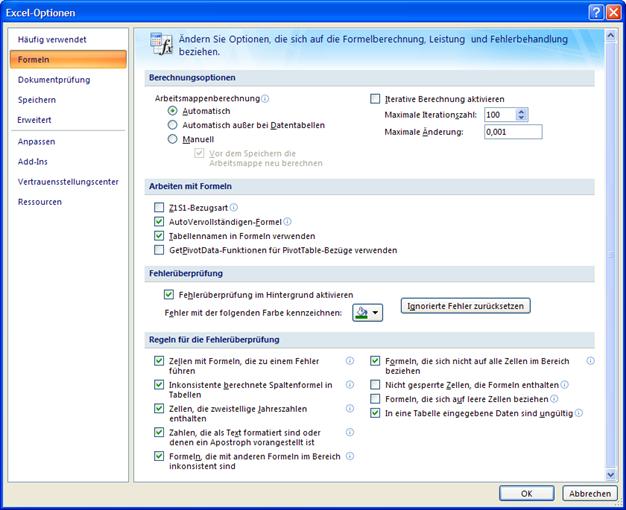This screenshot has height=510, width=626.
Task: Click the help question mark in title bar
Action: tap(596, 11)
